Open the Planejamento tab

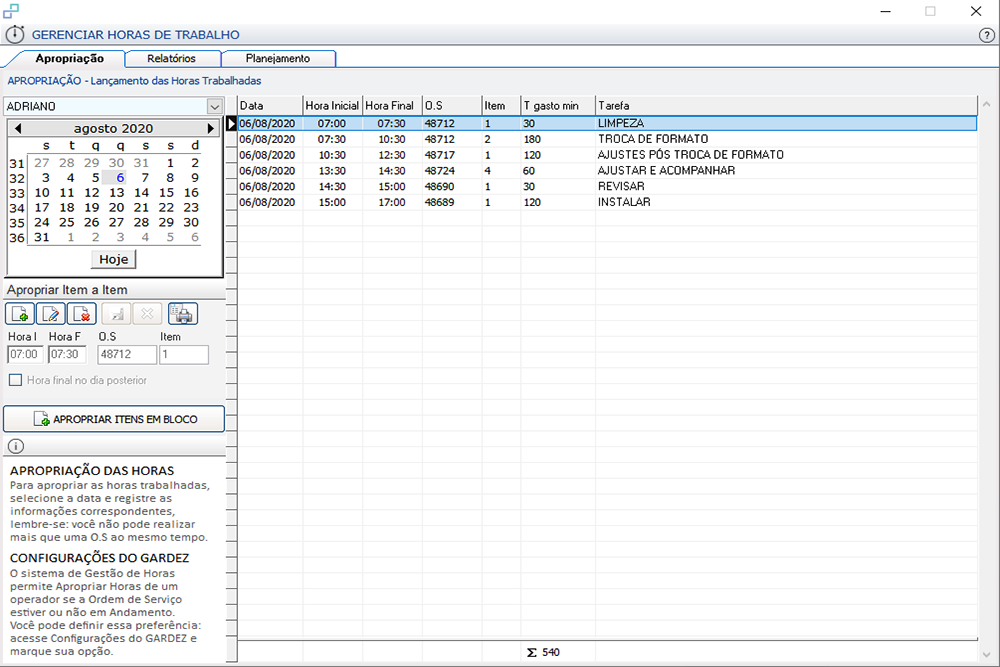tap(278, 59)
